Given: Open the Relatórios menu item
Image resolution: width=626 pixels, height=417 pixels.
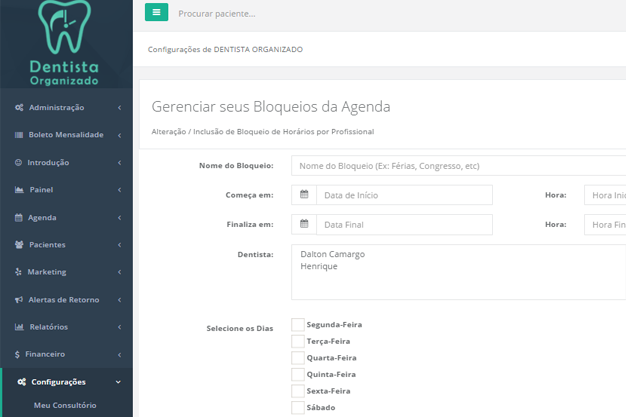Looking at the screenshot, I should click(x=66, y=327).
